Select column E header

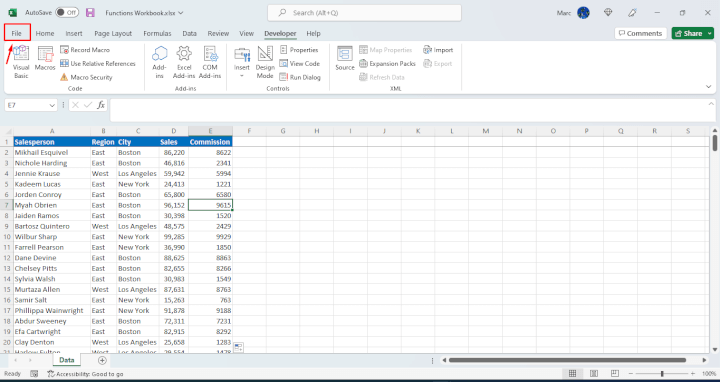pyautogui.click(x=210, y=131)
